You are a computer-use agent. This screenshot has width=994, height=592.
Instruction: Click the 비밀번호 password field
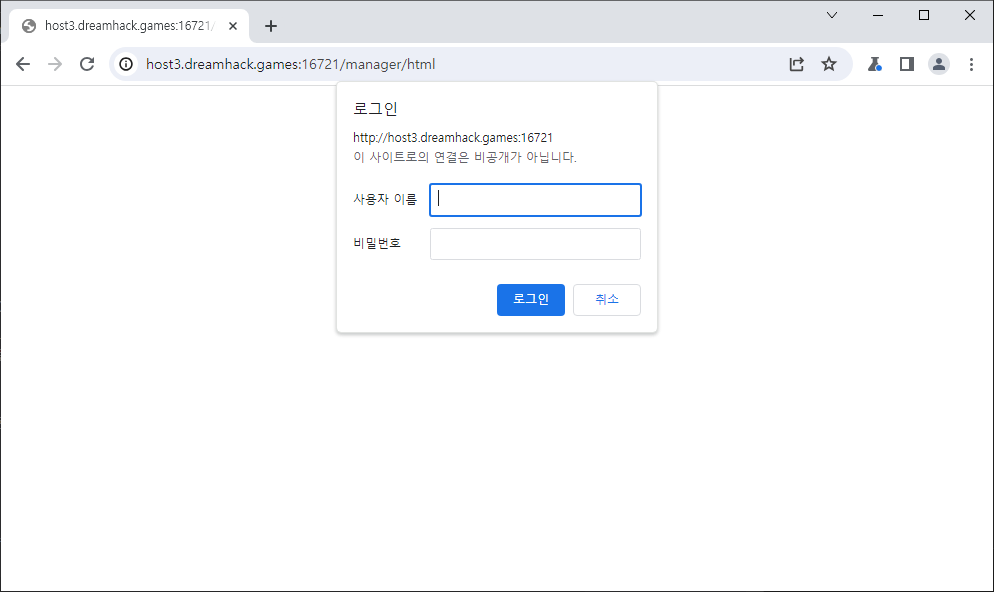535,244
